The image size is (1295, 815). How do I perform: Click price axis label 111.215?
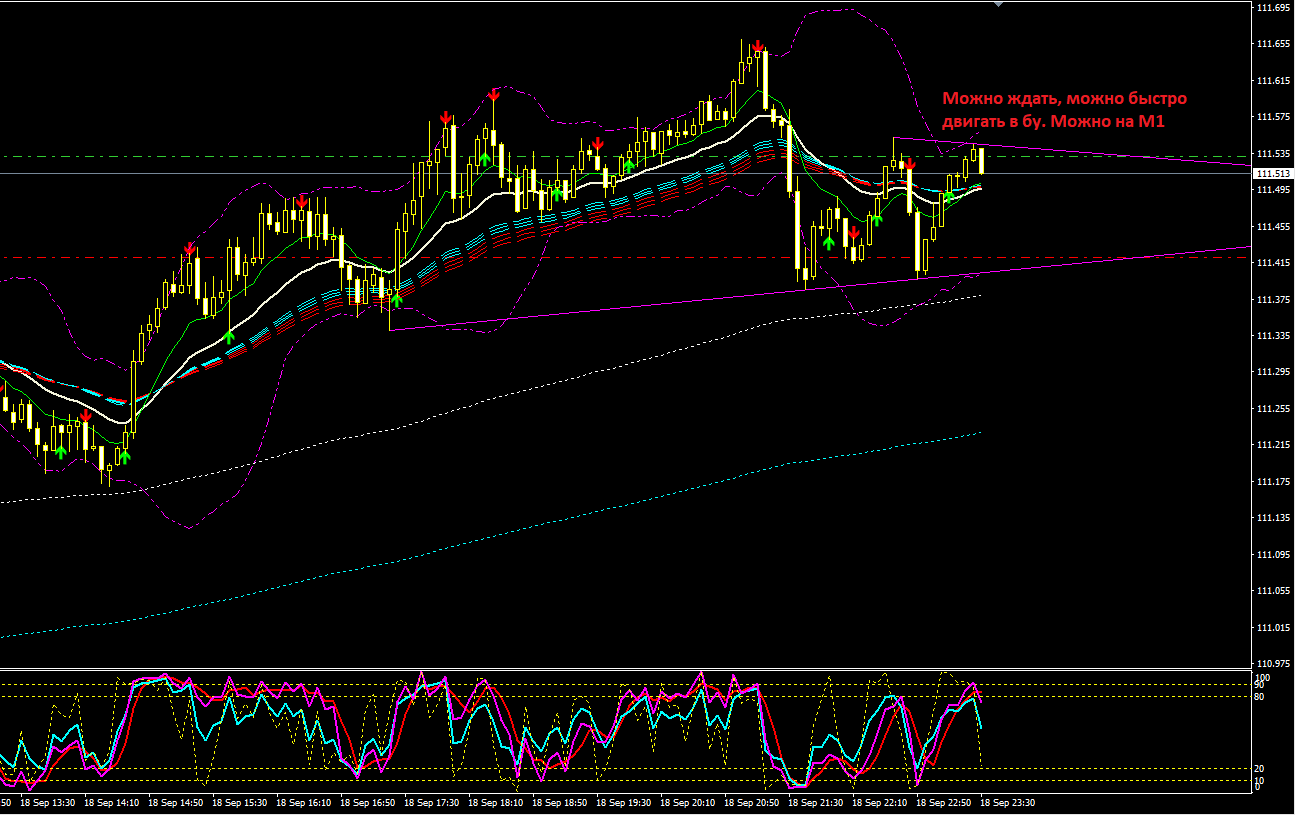[1273, 445]
